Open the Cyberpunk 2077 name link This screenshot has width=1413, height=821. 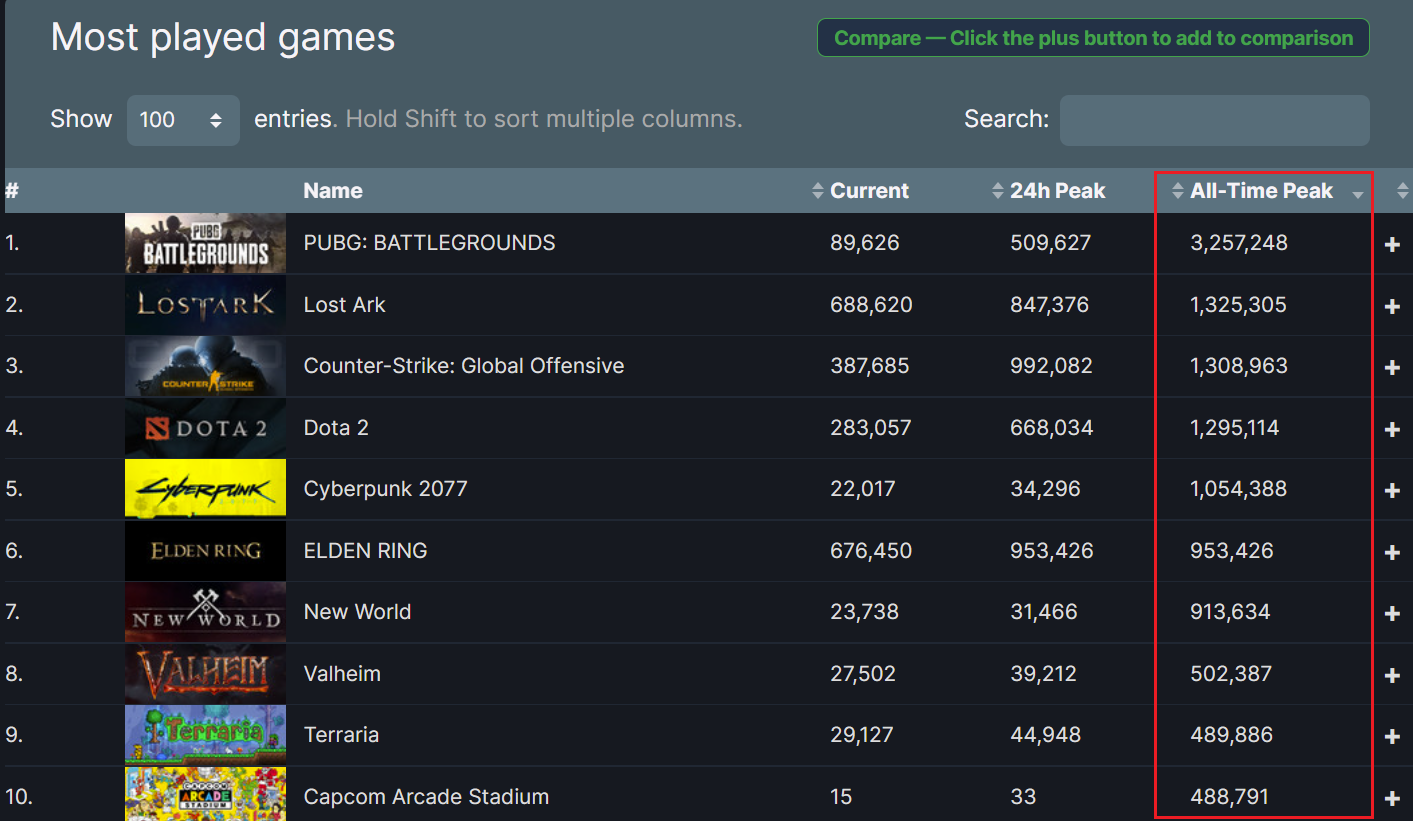385,489
